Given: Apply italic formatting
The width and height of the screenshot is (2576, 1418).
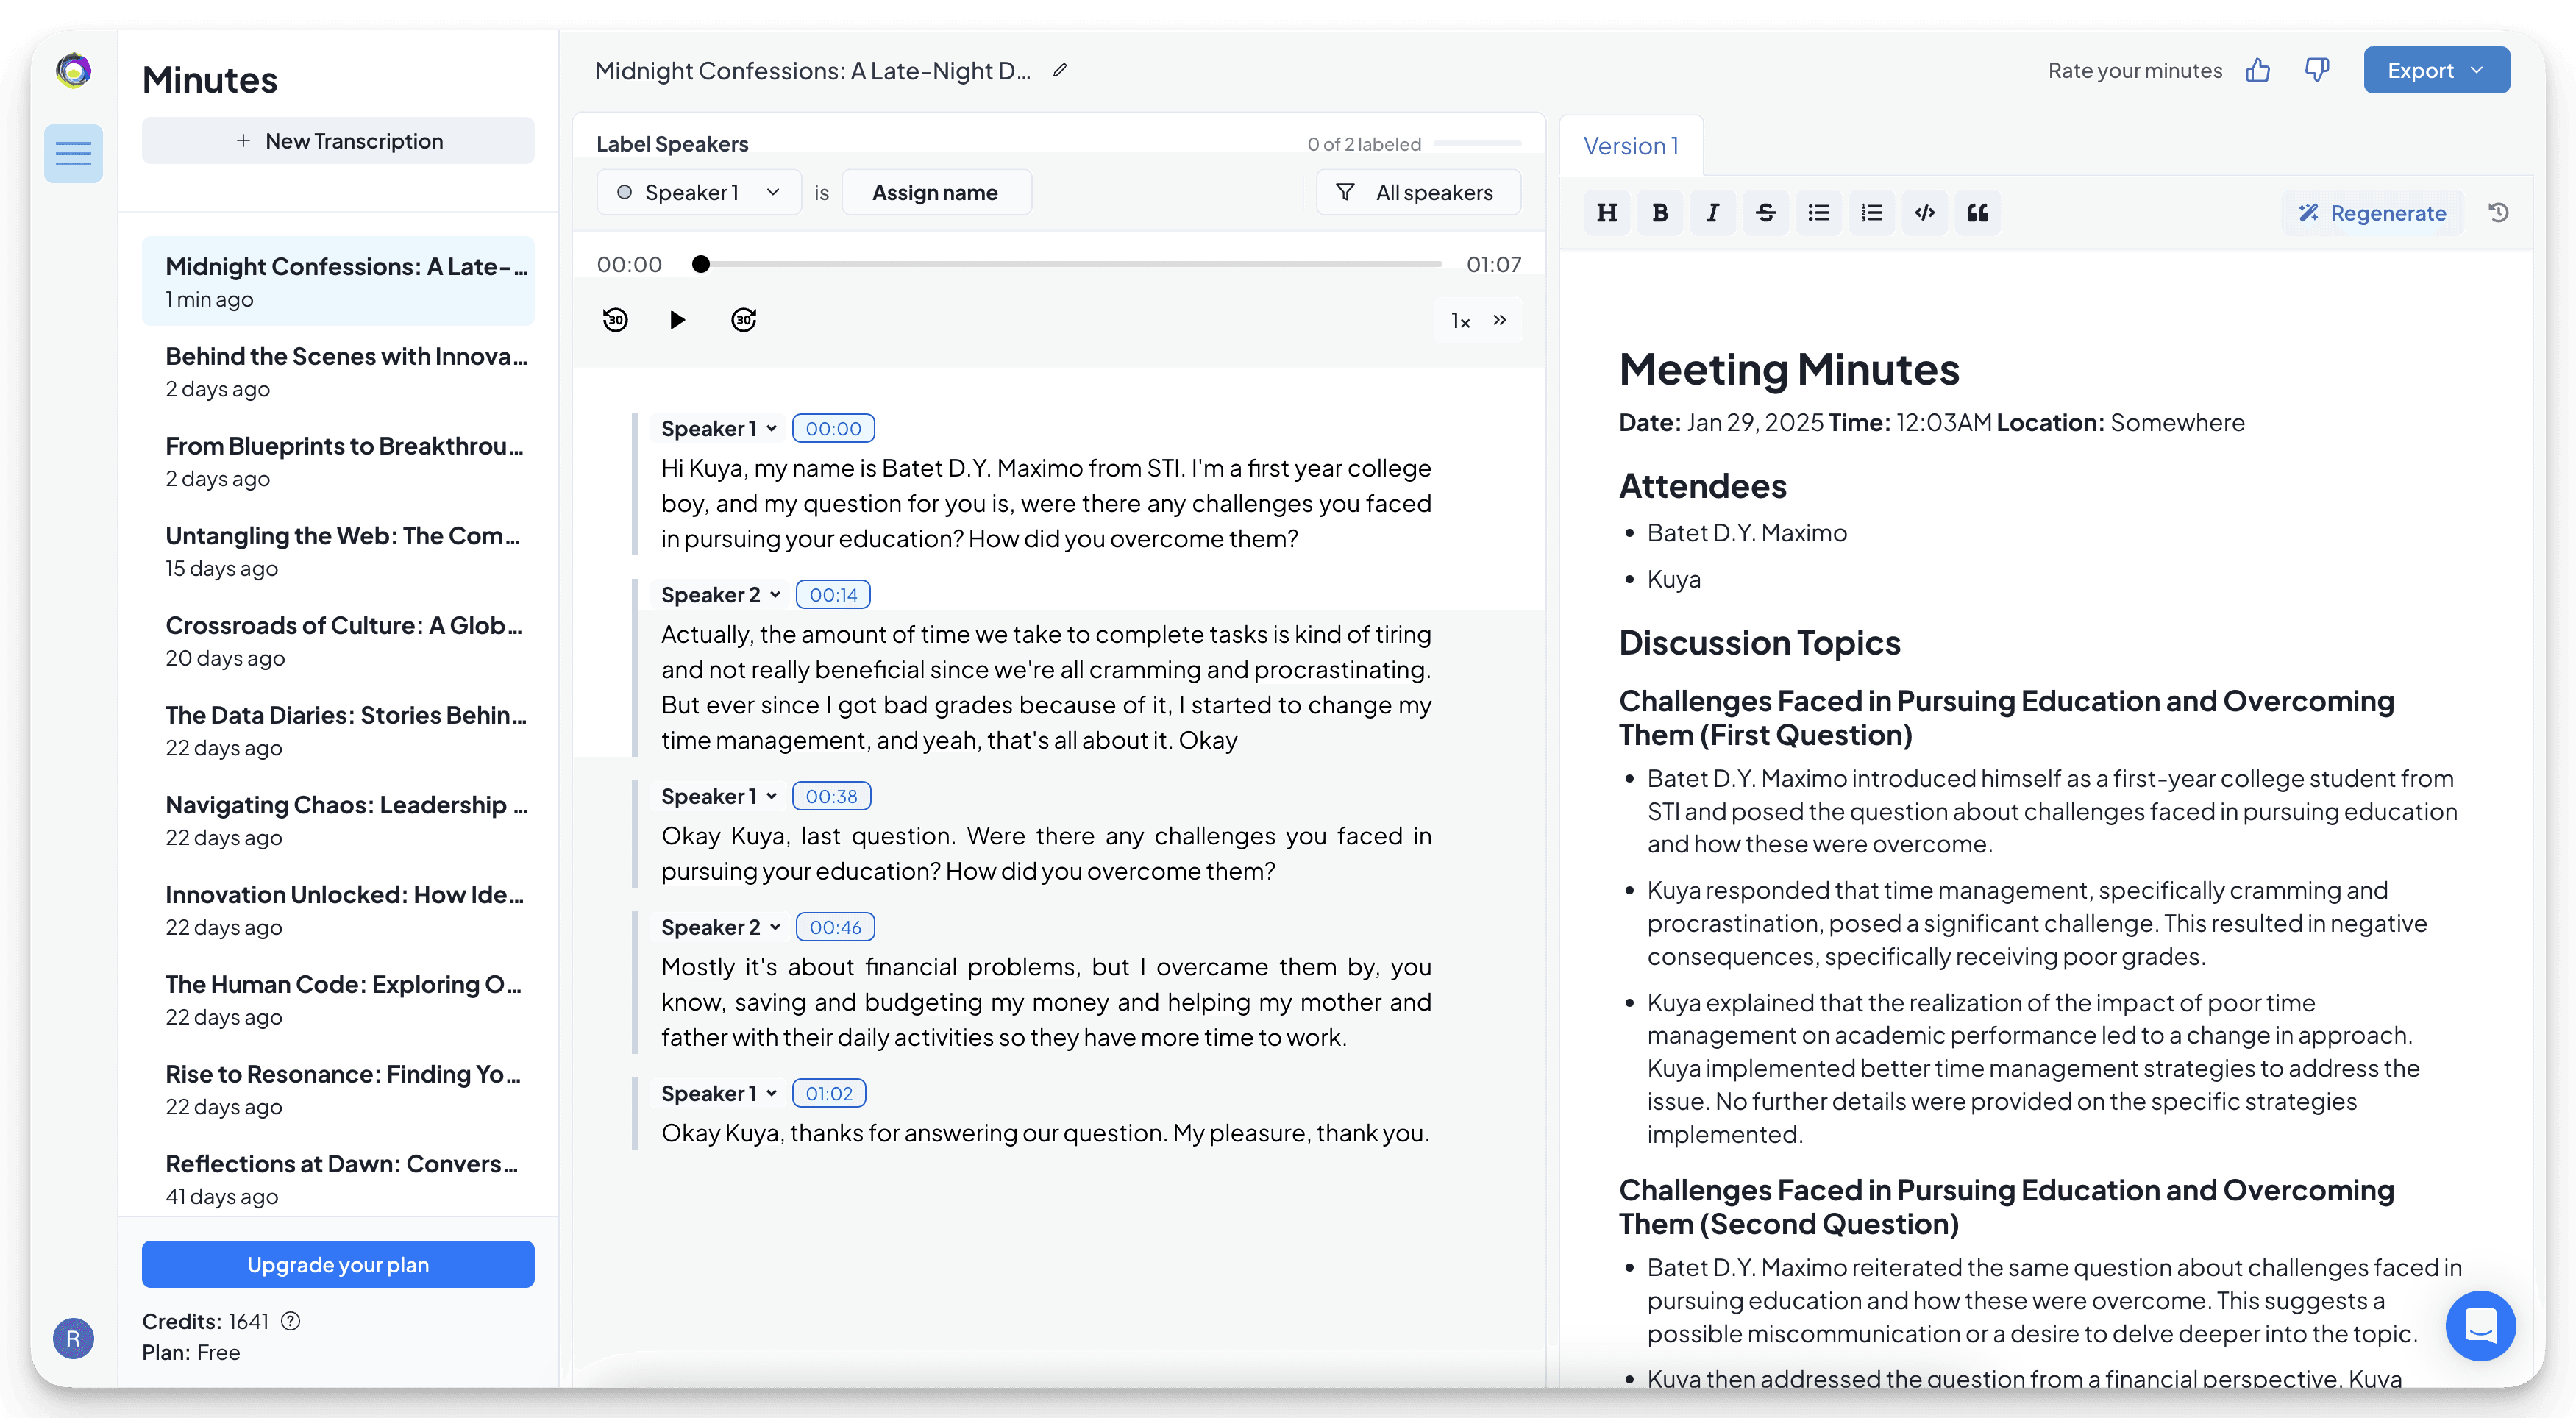Looking at the screenshot, I should (1713, 212).
